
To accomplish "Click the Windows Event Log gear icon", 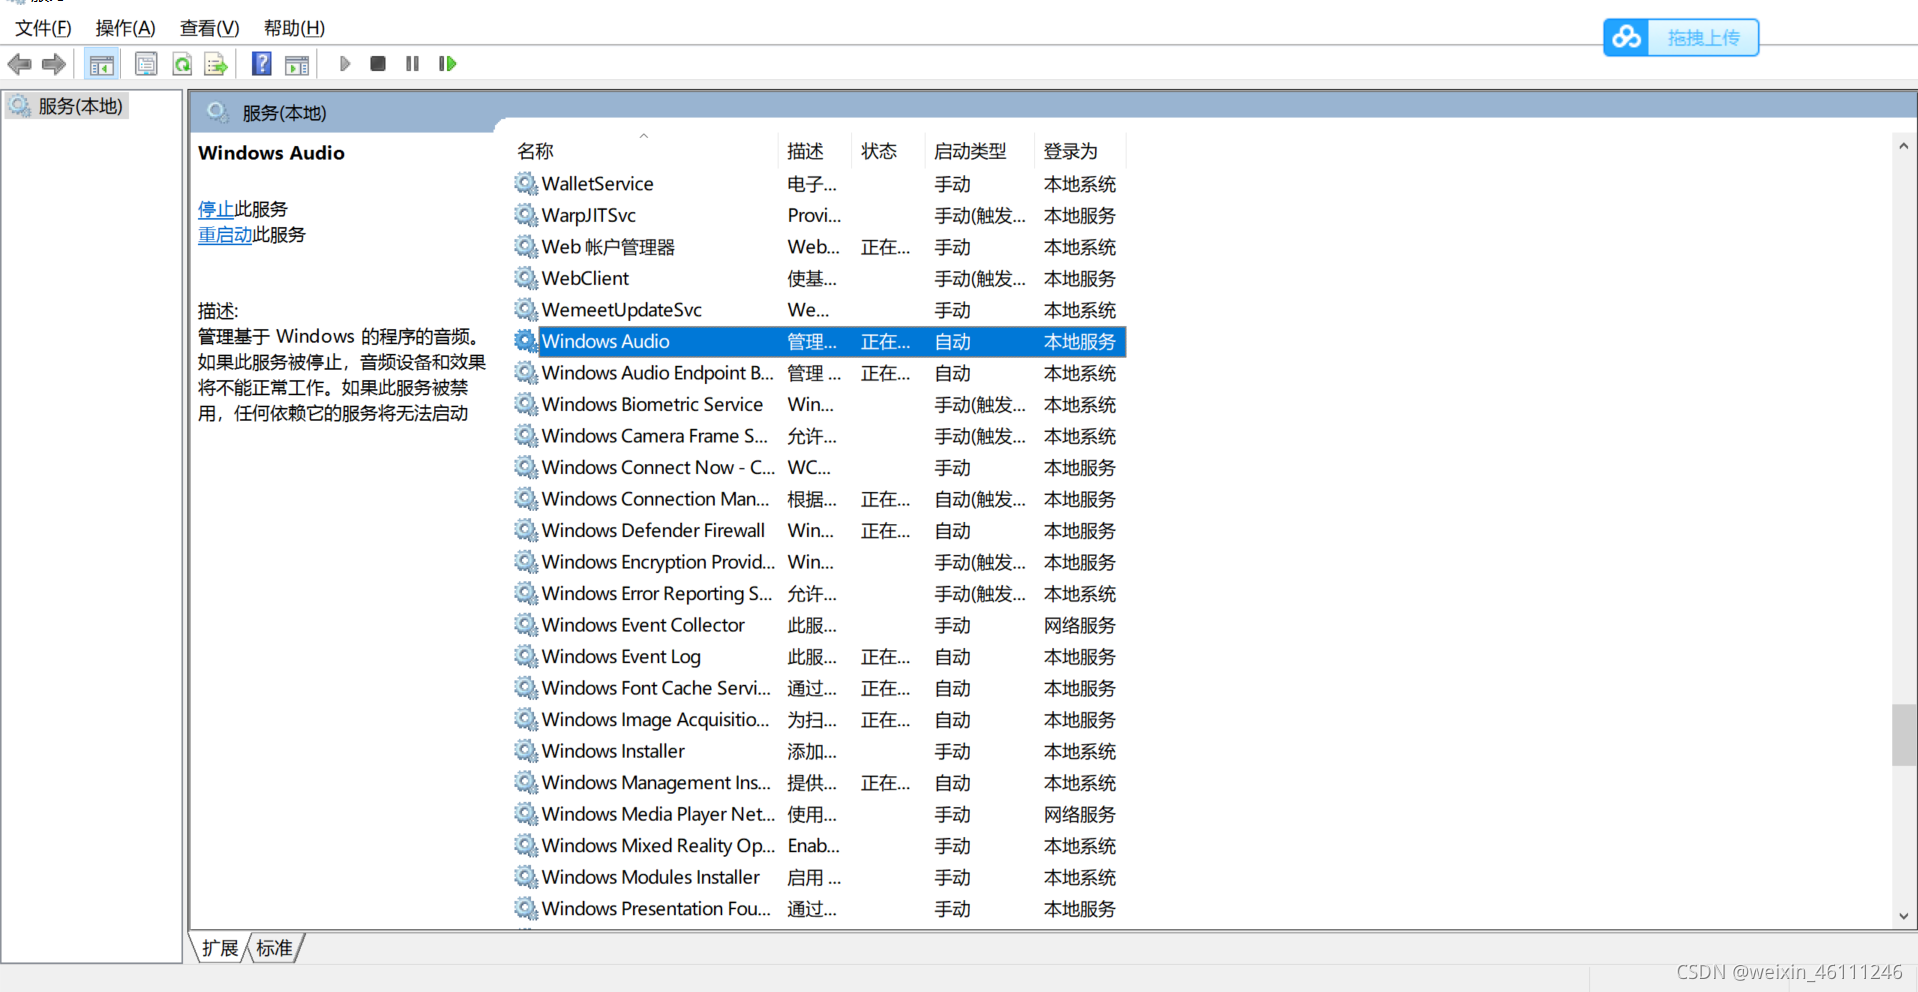I will coord(526,656).
